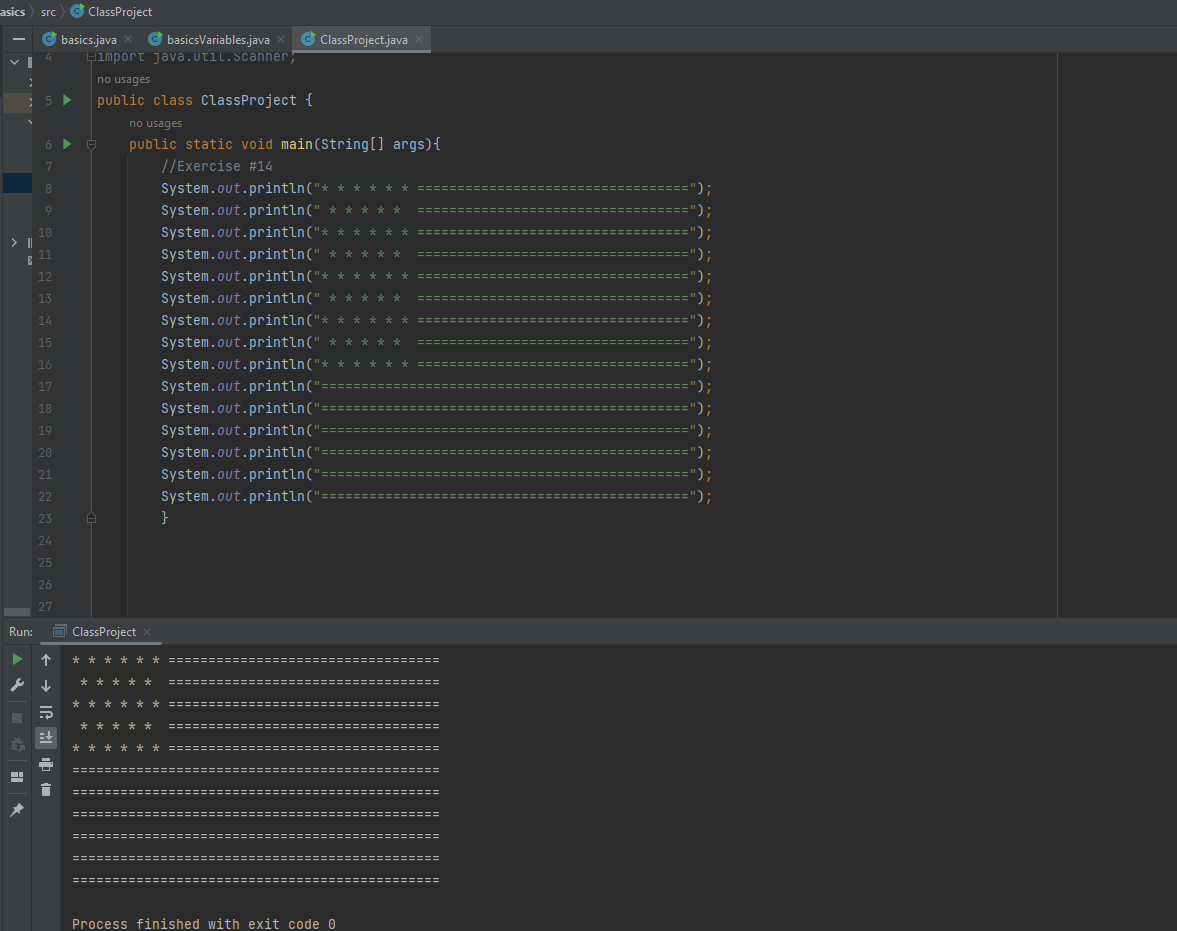The width and height of the screenshot is (1177, 931).
Task: Click the Stop process square icon
Action: [17, 718]
